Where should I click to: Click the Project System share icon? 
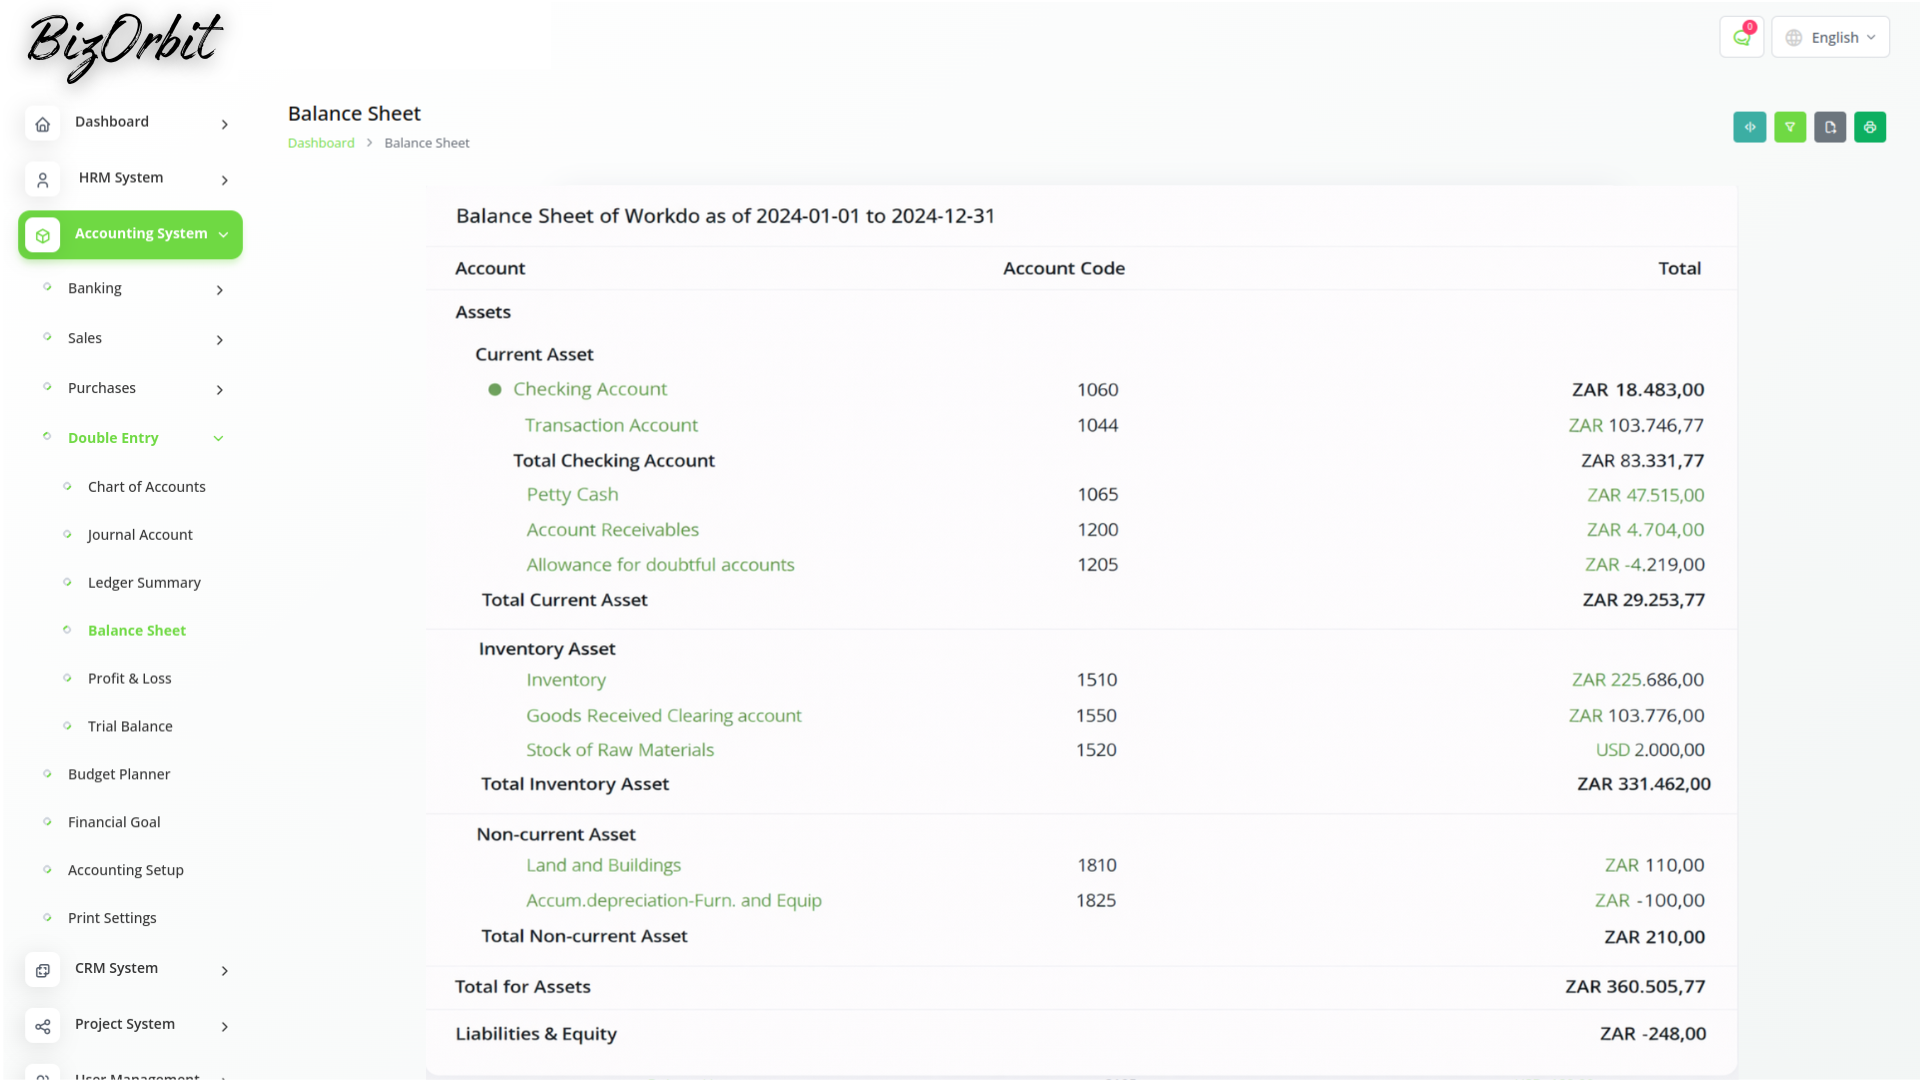pos(42,1027)
